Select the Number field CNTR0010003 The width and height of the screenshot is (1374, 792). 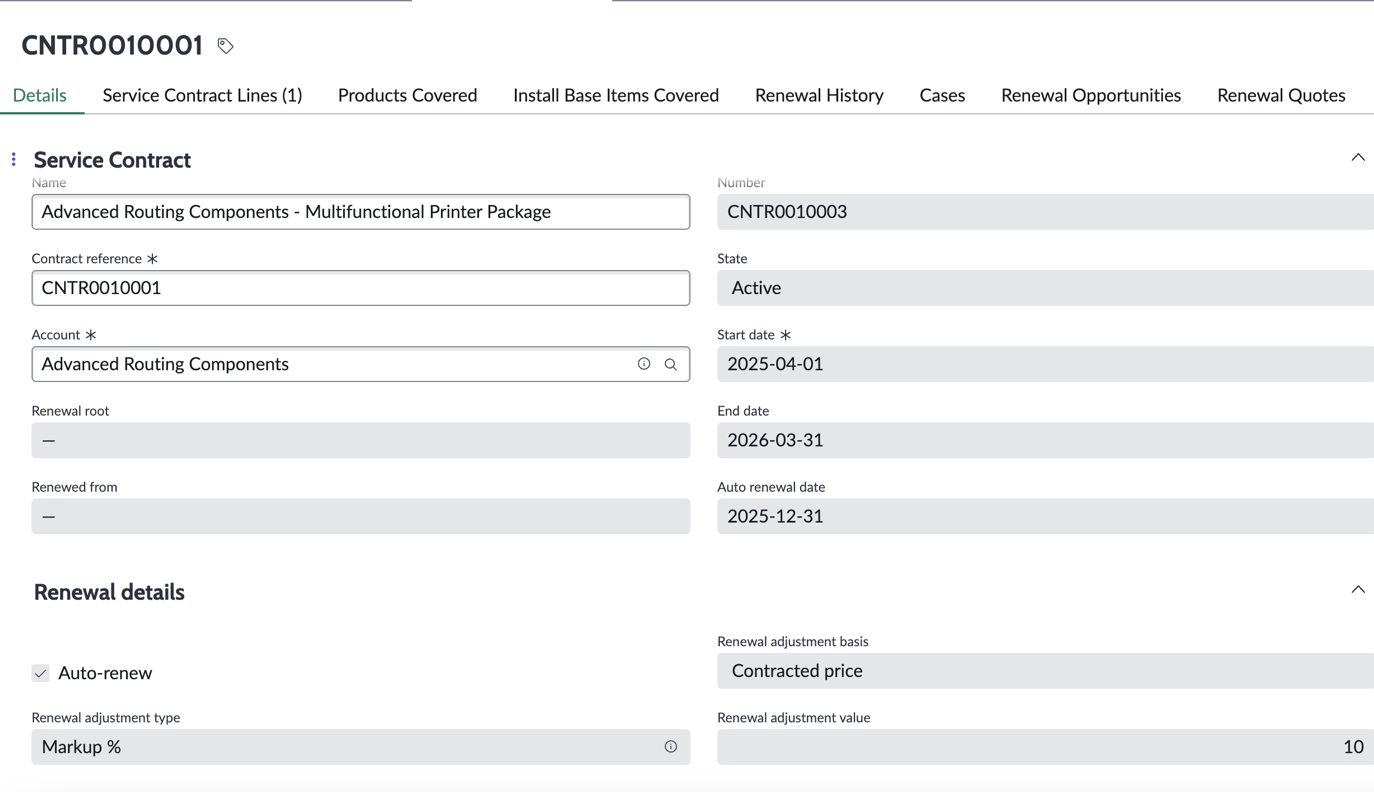[1045, 212]
